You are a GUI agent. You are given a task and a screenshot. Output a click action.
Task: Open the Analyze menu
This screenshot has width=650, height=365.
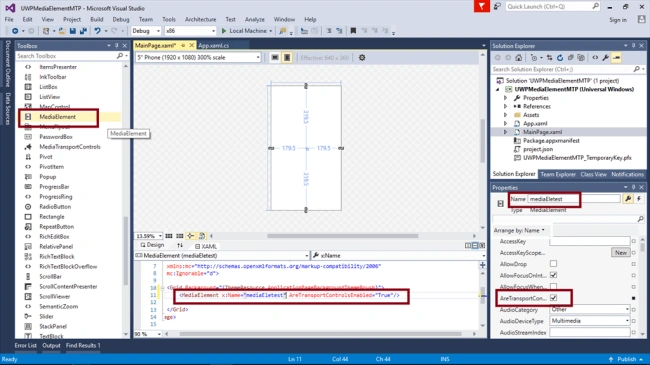tap(255, 19)
